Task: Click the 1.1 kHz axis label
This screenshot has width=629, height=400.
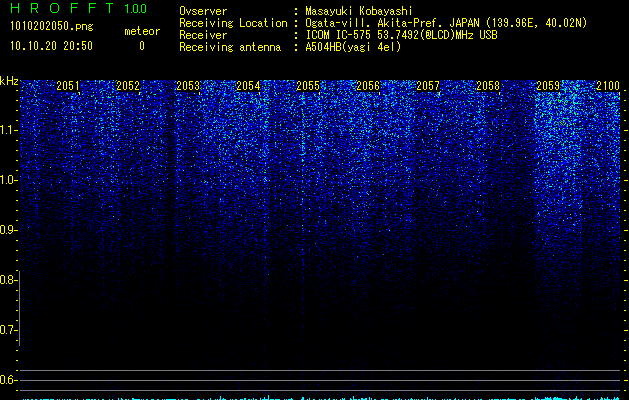Action: point(8,130)
